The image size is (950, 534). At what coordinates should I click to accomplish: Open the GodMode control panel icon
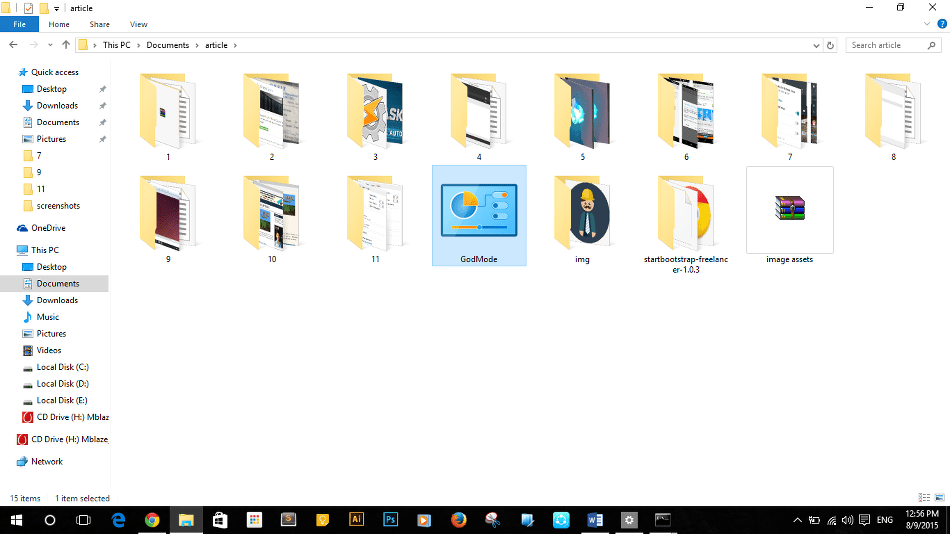(x=479, y=214)
